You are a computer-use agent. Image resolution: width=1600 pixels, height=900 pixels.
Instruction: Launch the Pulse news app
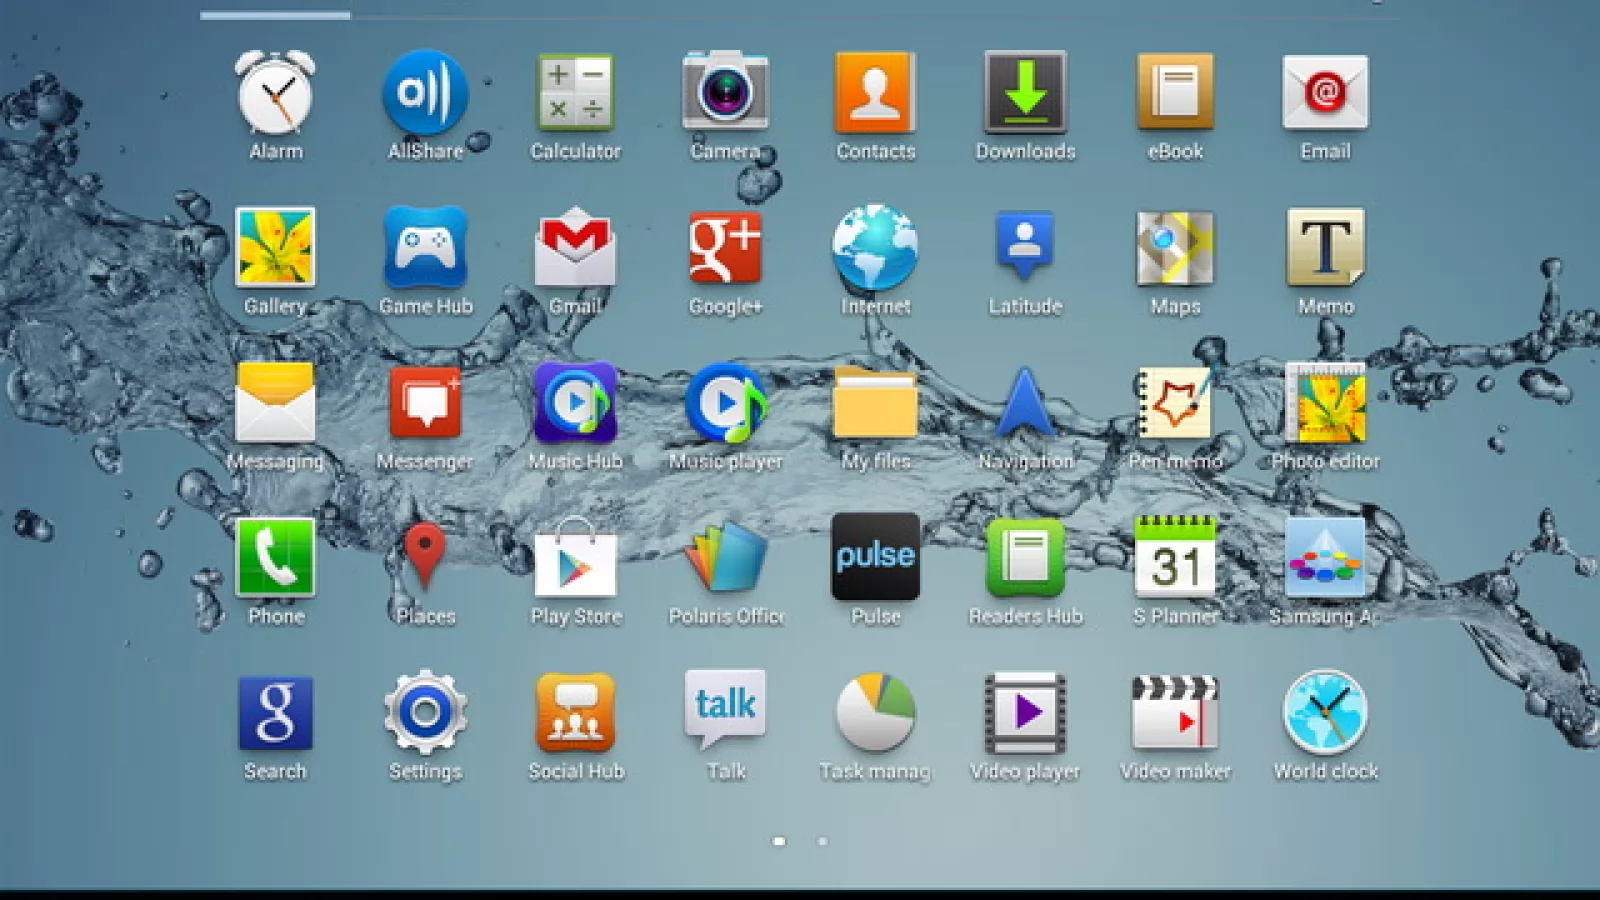point(875,557)
